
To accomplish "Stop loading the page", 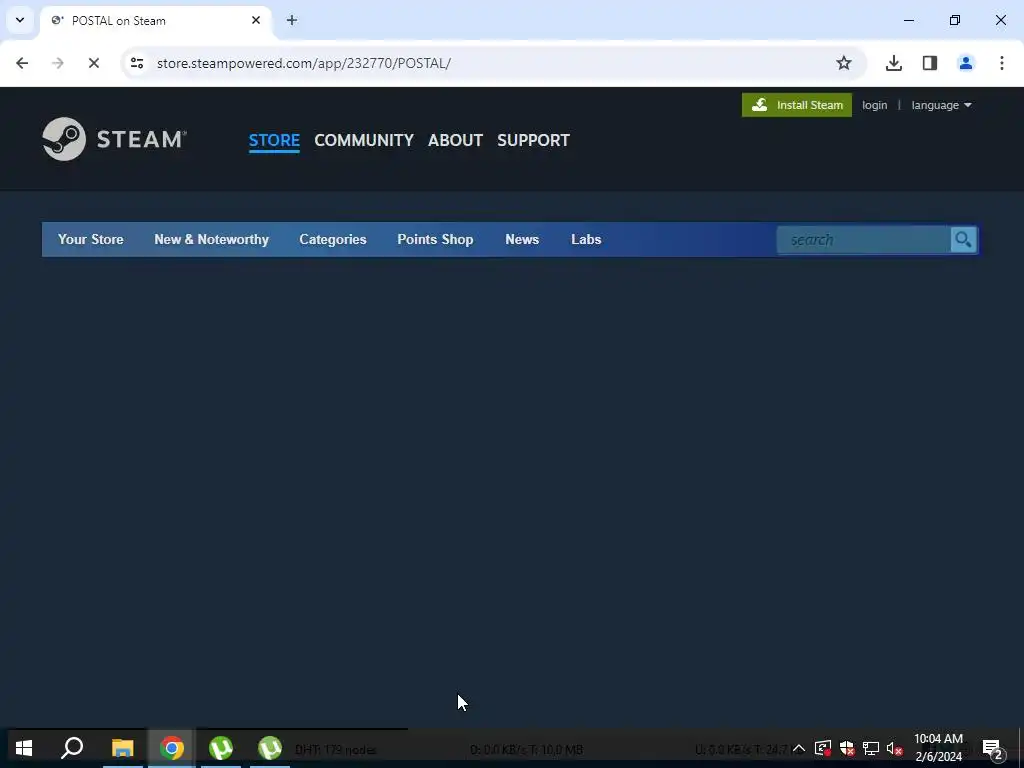I will [93, 63].
